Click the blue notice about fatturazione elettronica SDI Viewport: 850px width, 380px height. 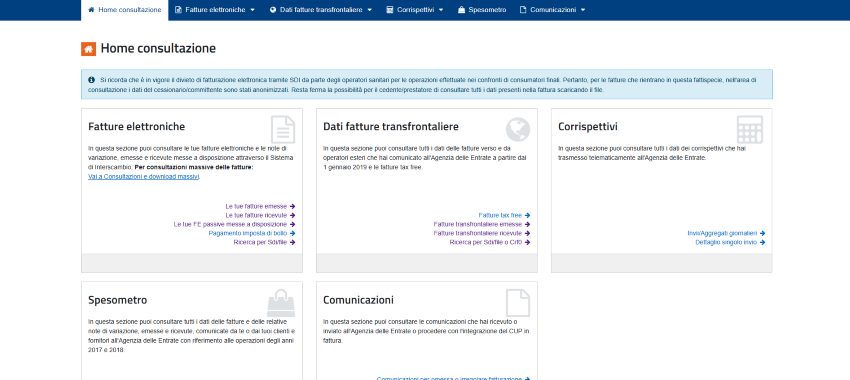coord(427,85)
